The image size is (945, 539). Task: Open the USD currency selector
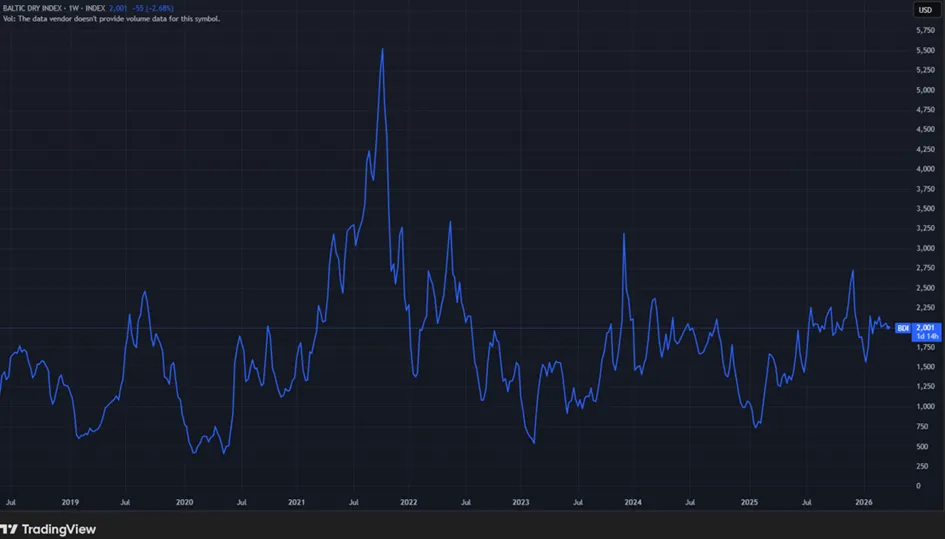[925, 10]
